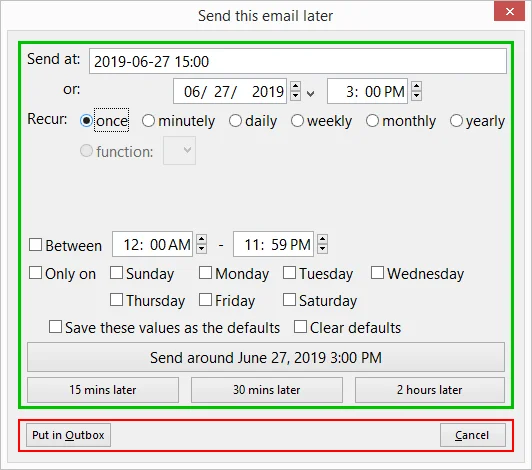This screenshot has height=470, width=532.
Task: Tick the Clear defaults checkbox
Action: 300,327
